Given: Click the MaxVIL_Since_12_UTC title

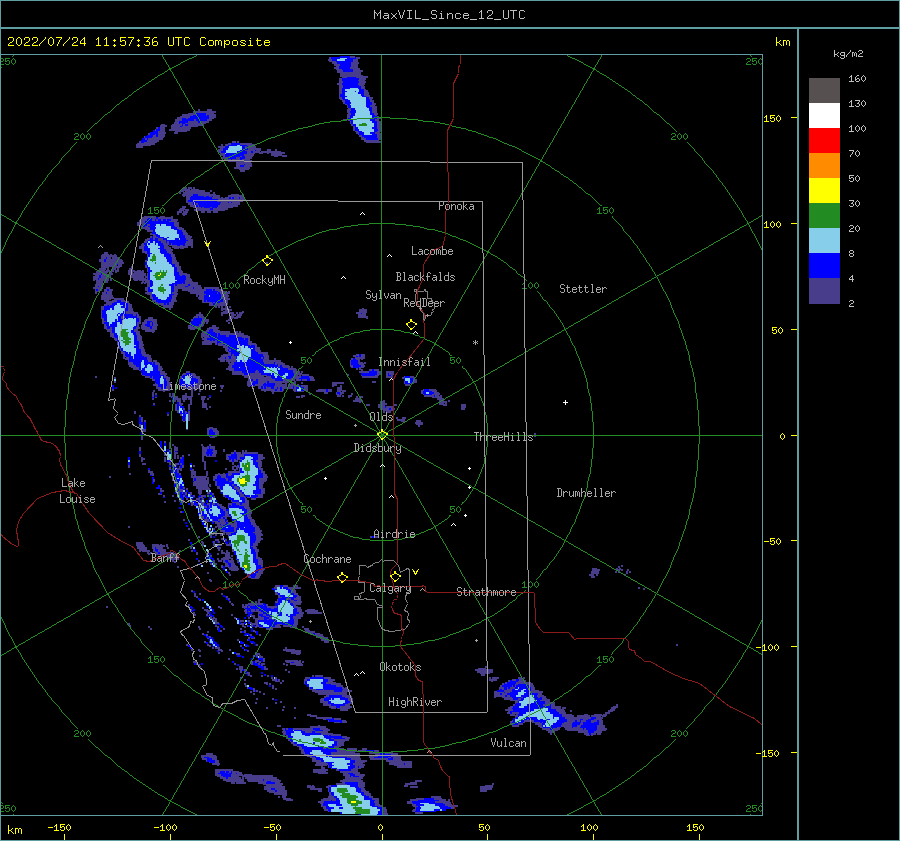Looking at the screenshot, I should pos(449,15).
